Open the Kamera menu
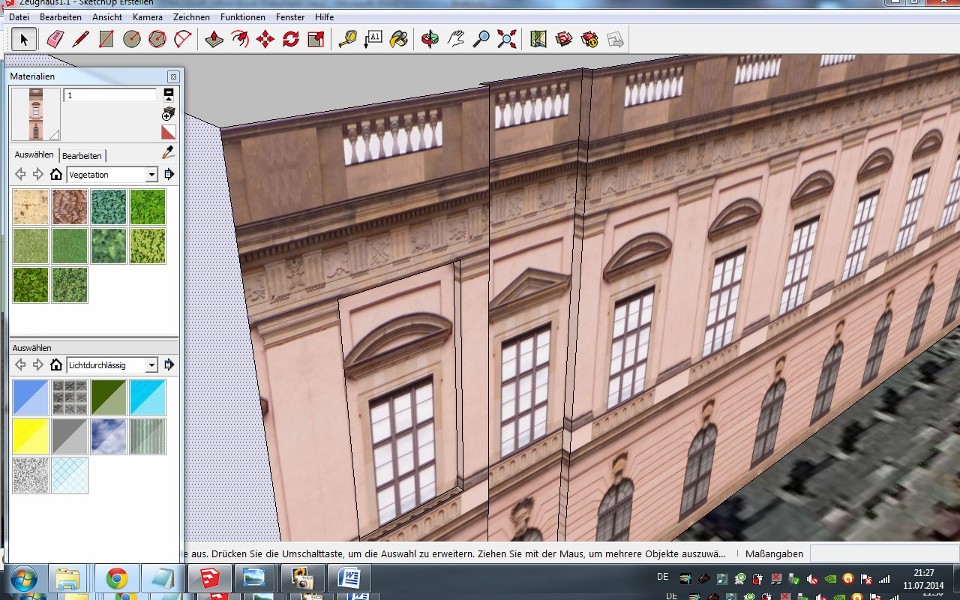This screenshot has width=960, height=600. (148, 17)
